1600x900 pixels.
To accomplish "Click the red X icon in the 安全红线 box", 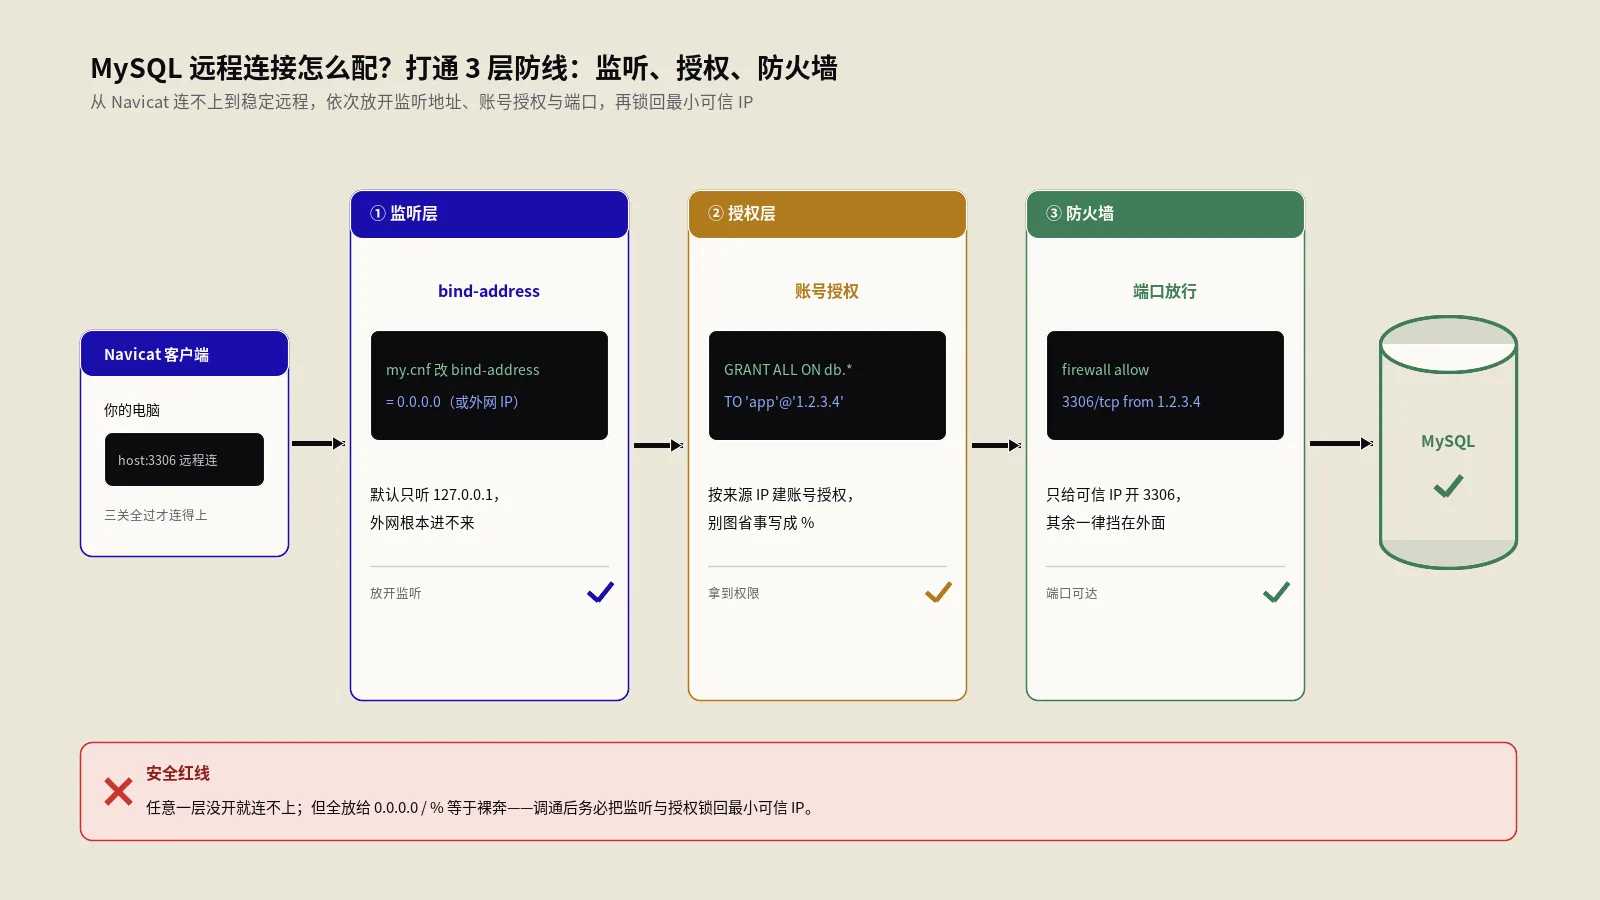I will click(118, 792).
